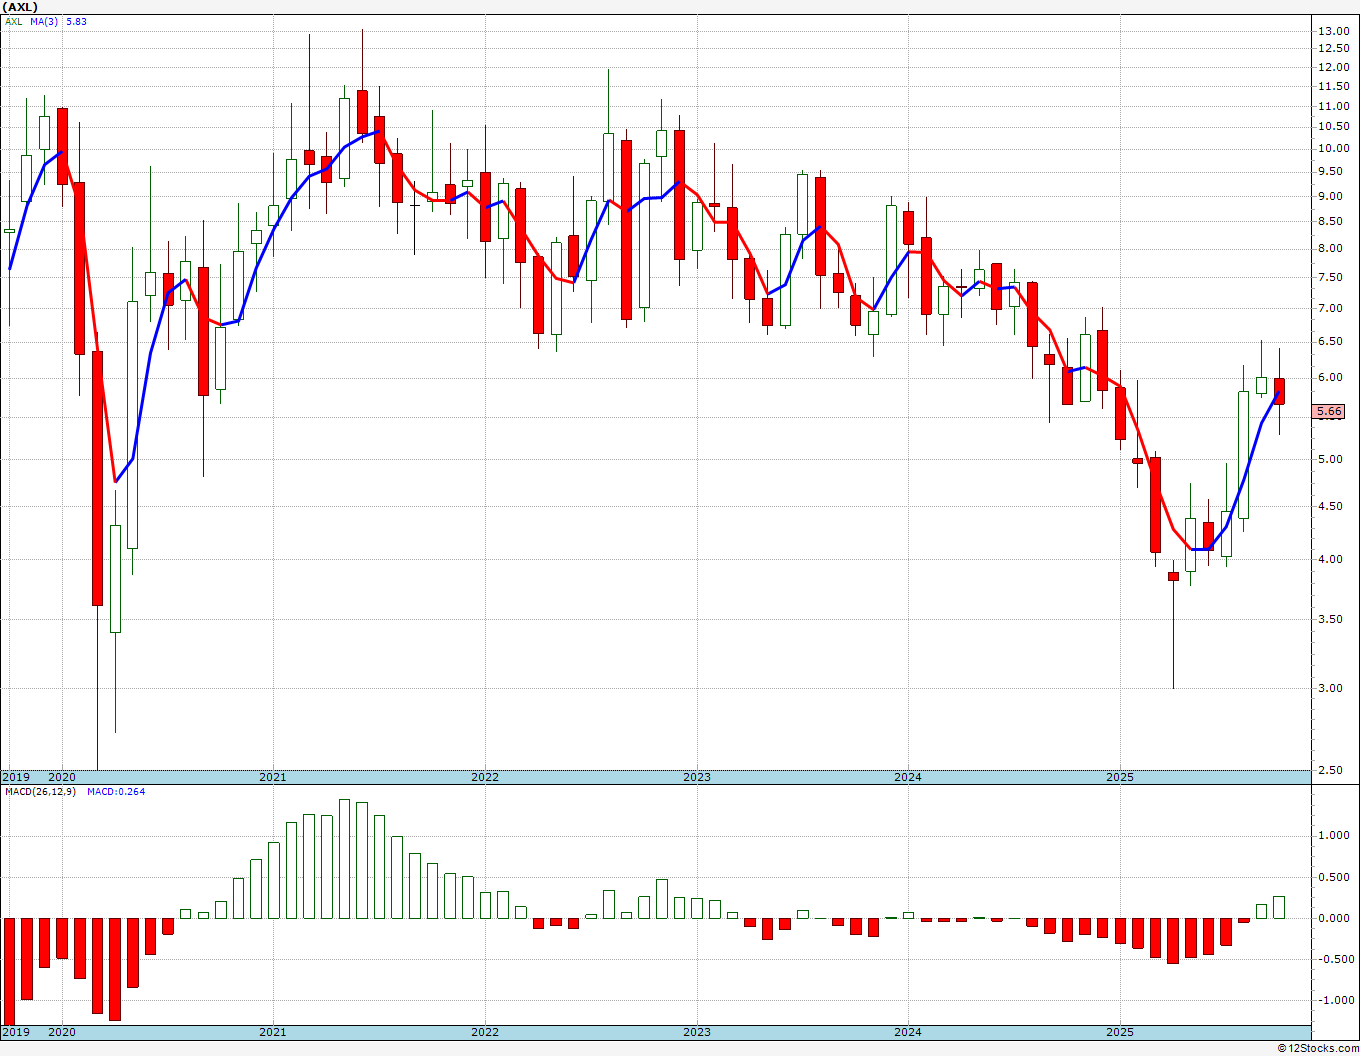The image size is (1360, 1056).
Task: Click the 12.50 price axis label
Action: click(x=1333, y=49)
